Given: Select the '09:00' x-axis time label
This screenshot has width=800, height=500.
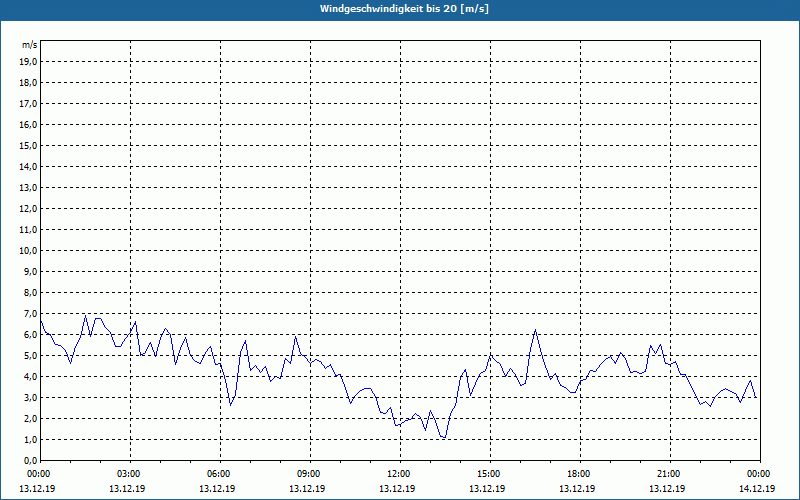Looking at the screenshot, I should click(x=310, y=474).
